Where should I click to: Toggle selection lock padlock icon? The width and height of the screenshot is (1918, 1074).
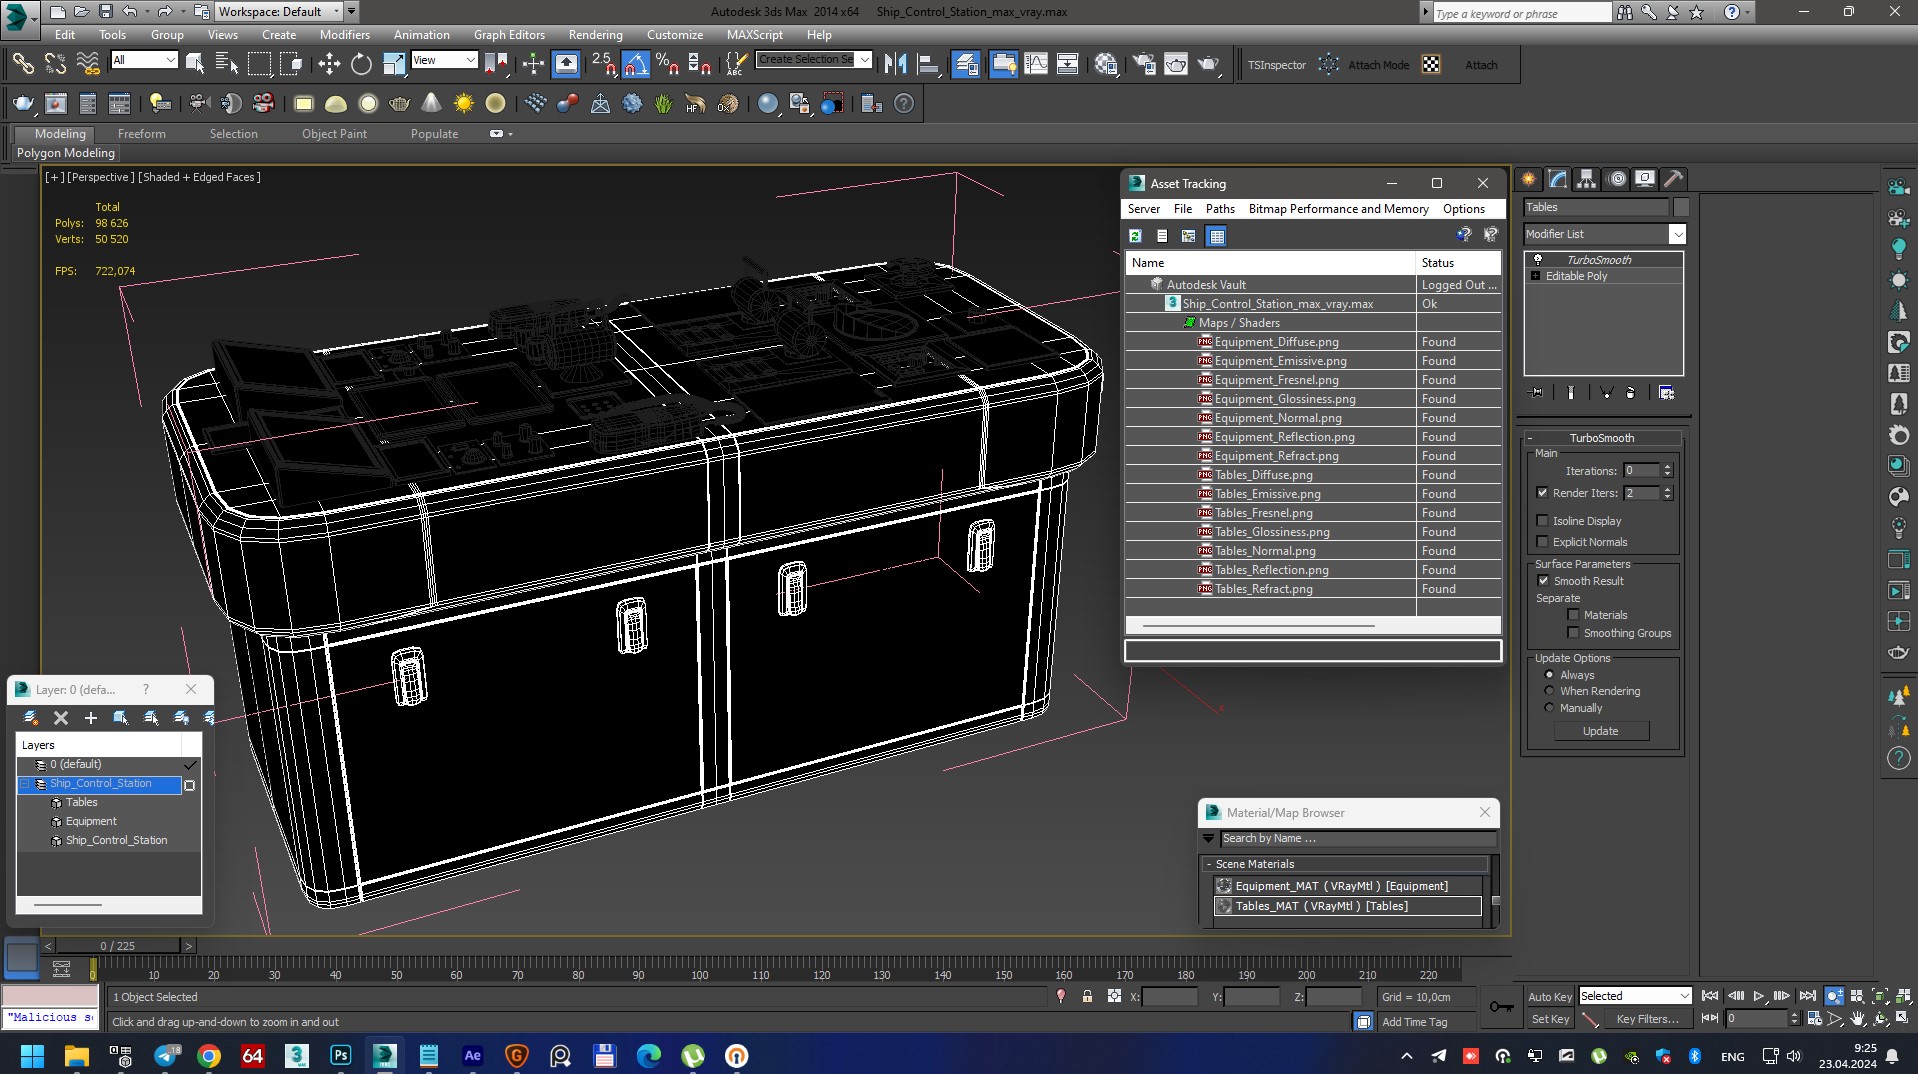click(1087, 997)
